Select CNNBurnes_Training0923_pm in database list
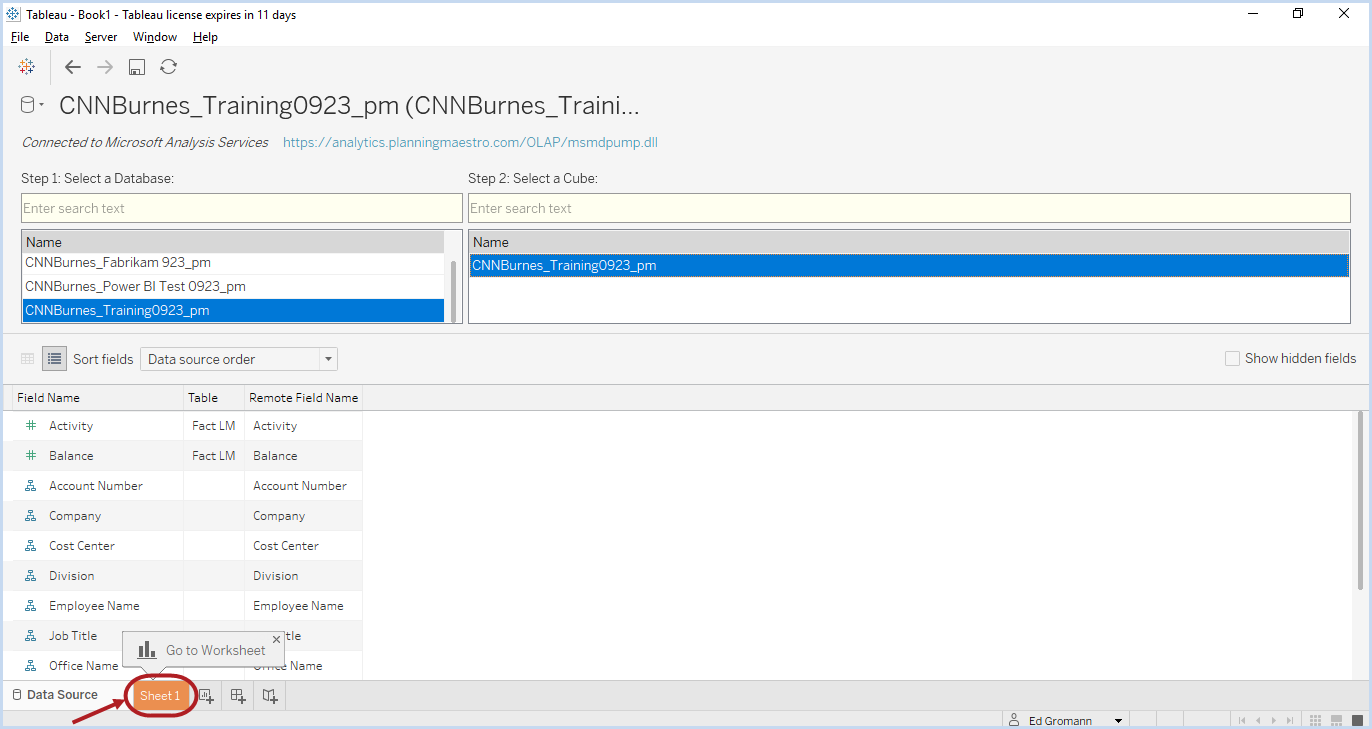The width and height of the screenshot is (1372, 729). 233,311
